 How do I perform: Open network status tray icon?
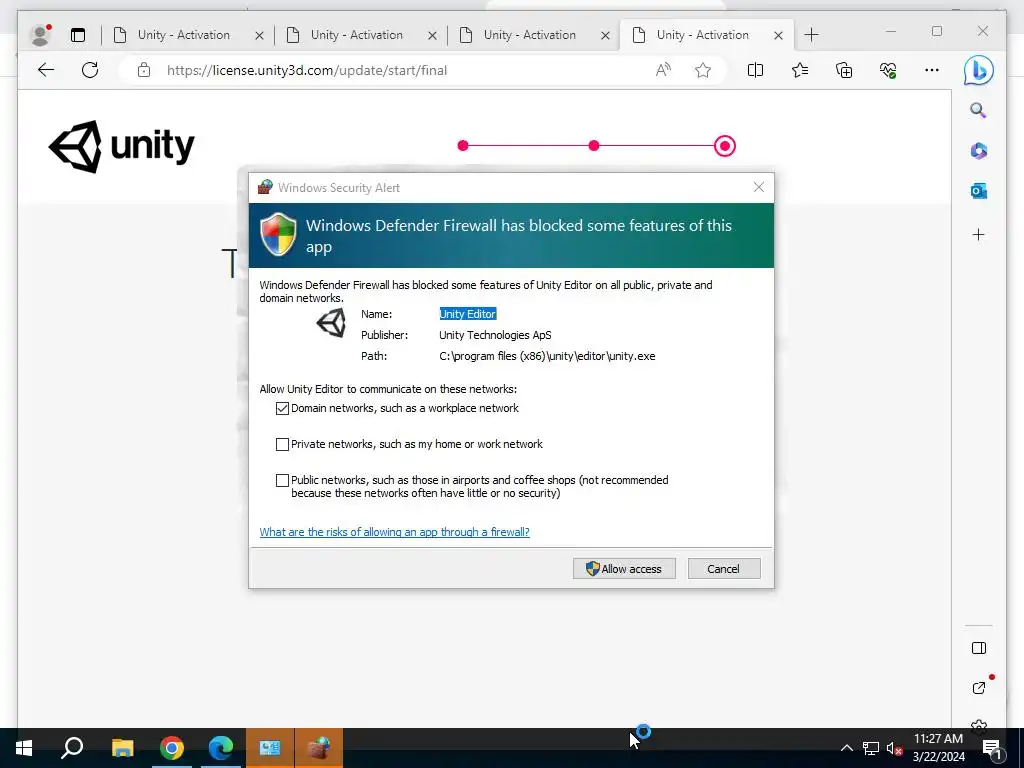[871, 748]
